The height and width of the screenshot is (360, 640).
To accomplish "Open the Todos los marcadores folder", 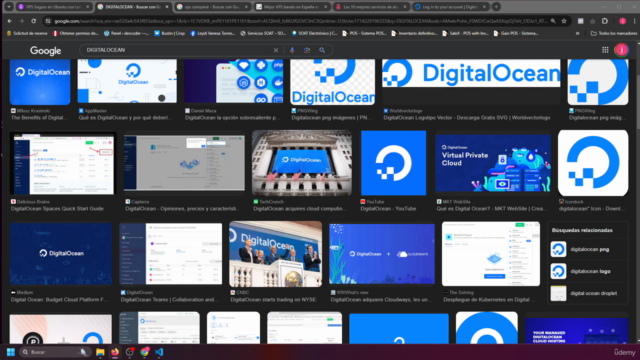I will click(613, 33).
